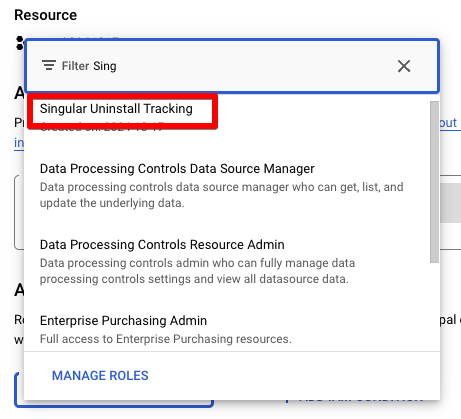
Task: Click the partly covered ADD IAM CONDITION button
Action: coord(355,401)
